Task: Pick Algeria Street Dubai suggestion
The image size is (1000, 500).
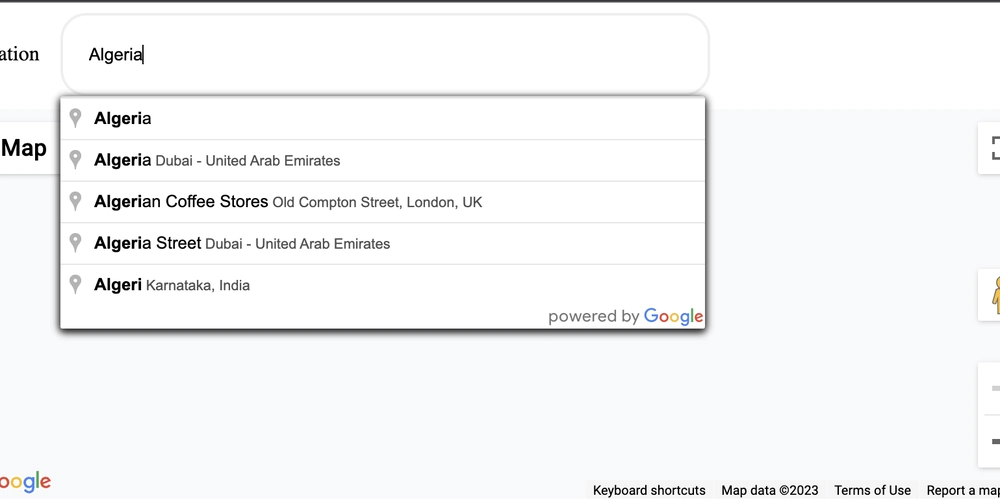Action: pyautogui.click(x=383, y=244)
